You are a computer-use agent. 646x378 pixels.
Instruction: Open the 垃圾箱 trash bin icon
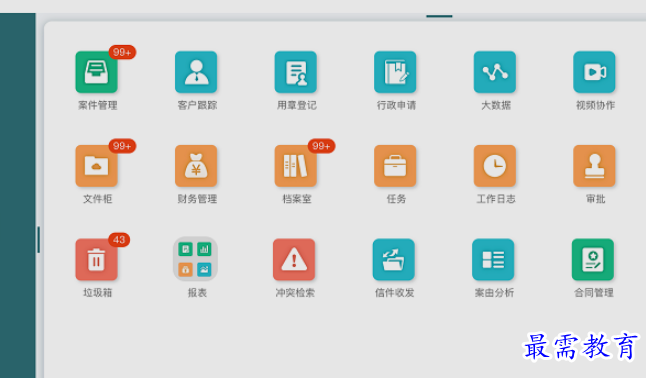96,260
